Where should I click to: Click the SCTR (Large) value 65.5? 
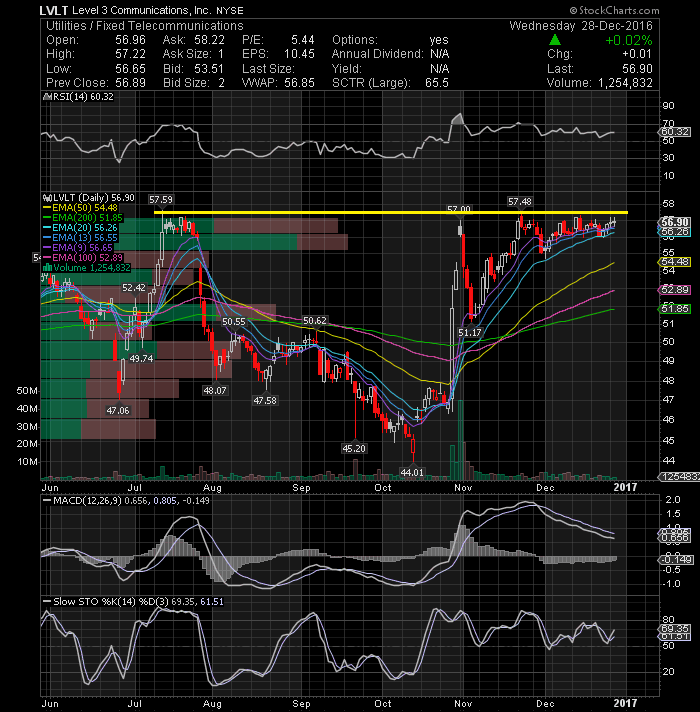pyautogui.click(x=437, y=83)
